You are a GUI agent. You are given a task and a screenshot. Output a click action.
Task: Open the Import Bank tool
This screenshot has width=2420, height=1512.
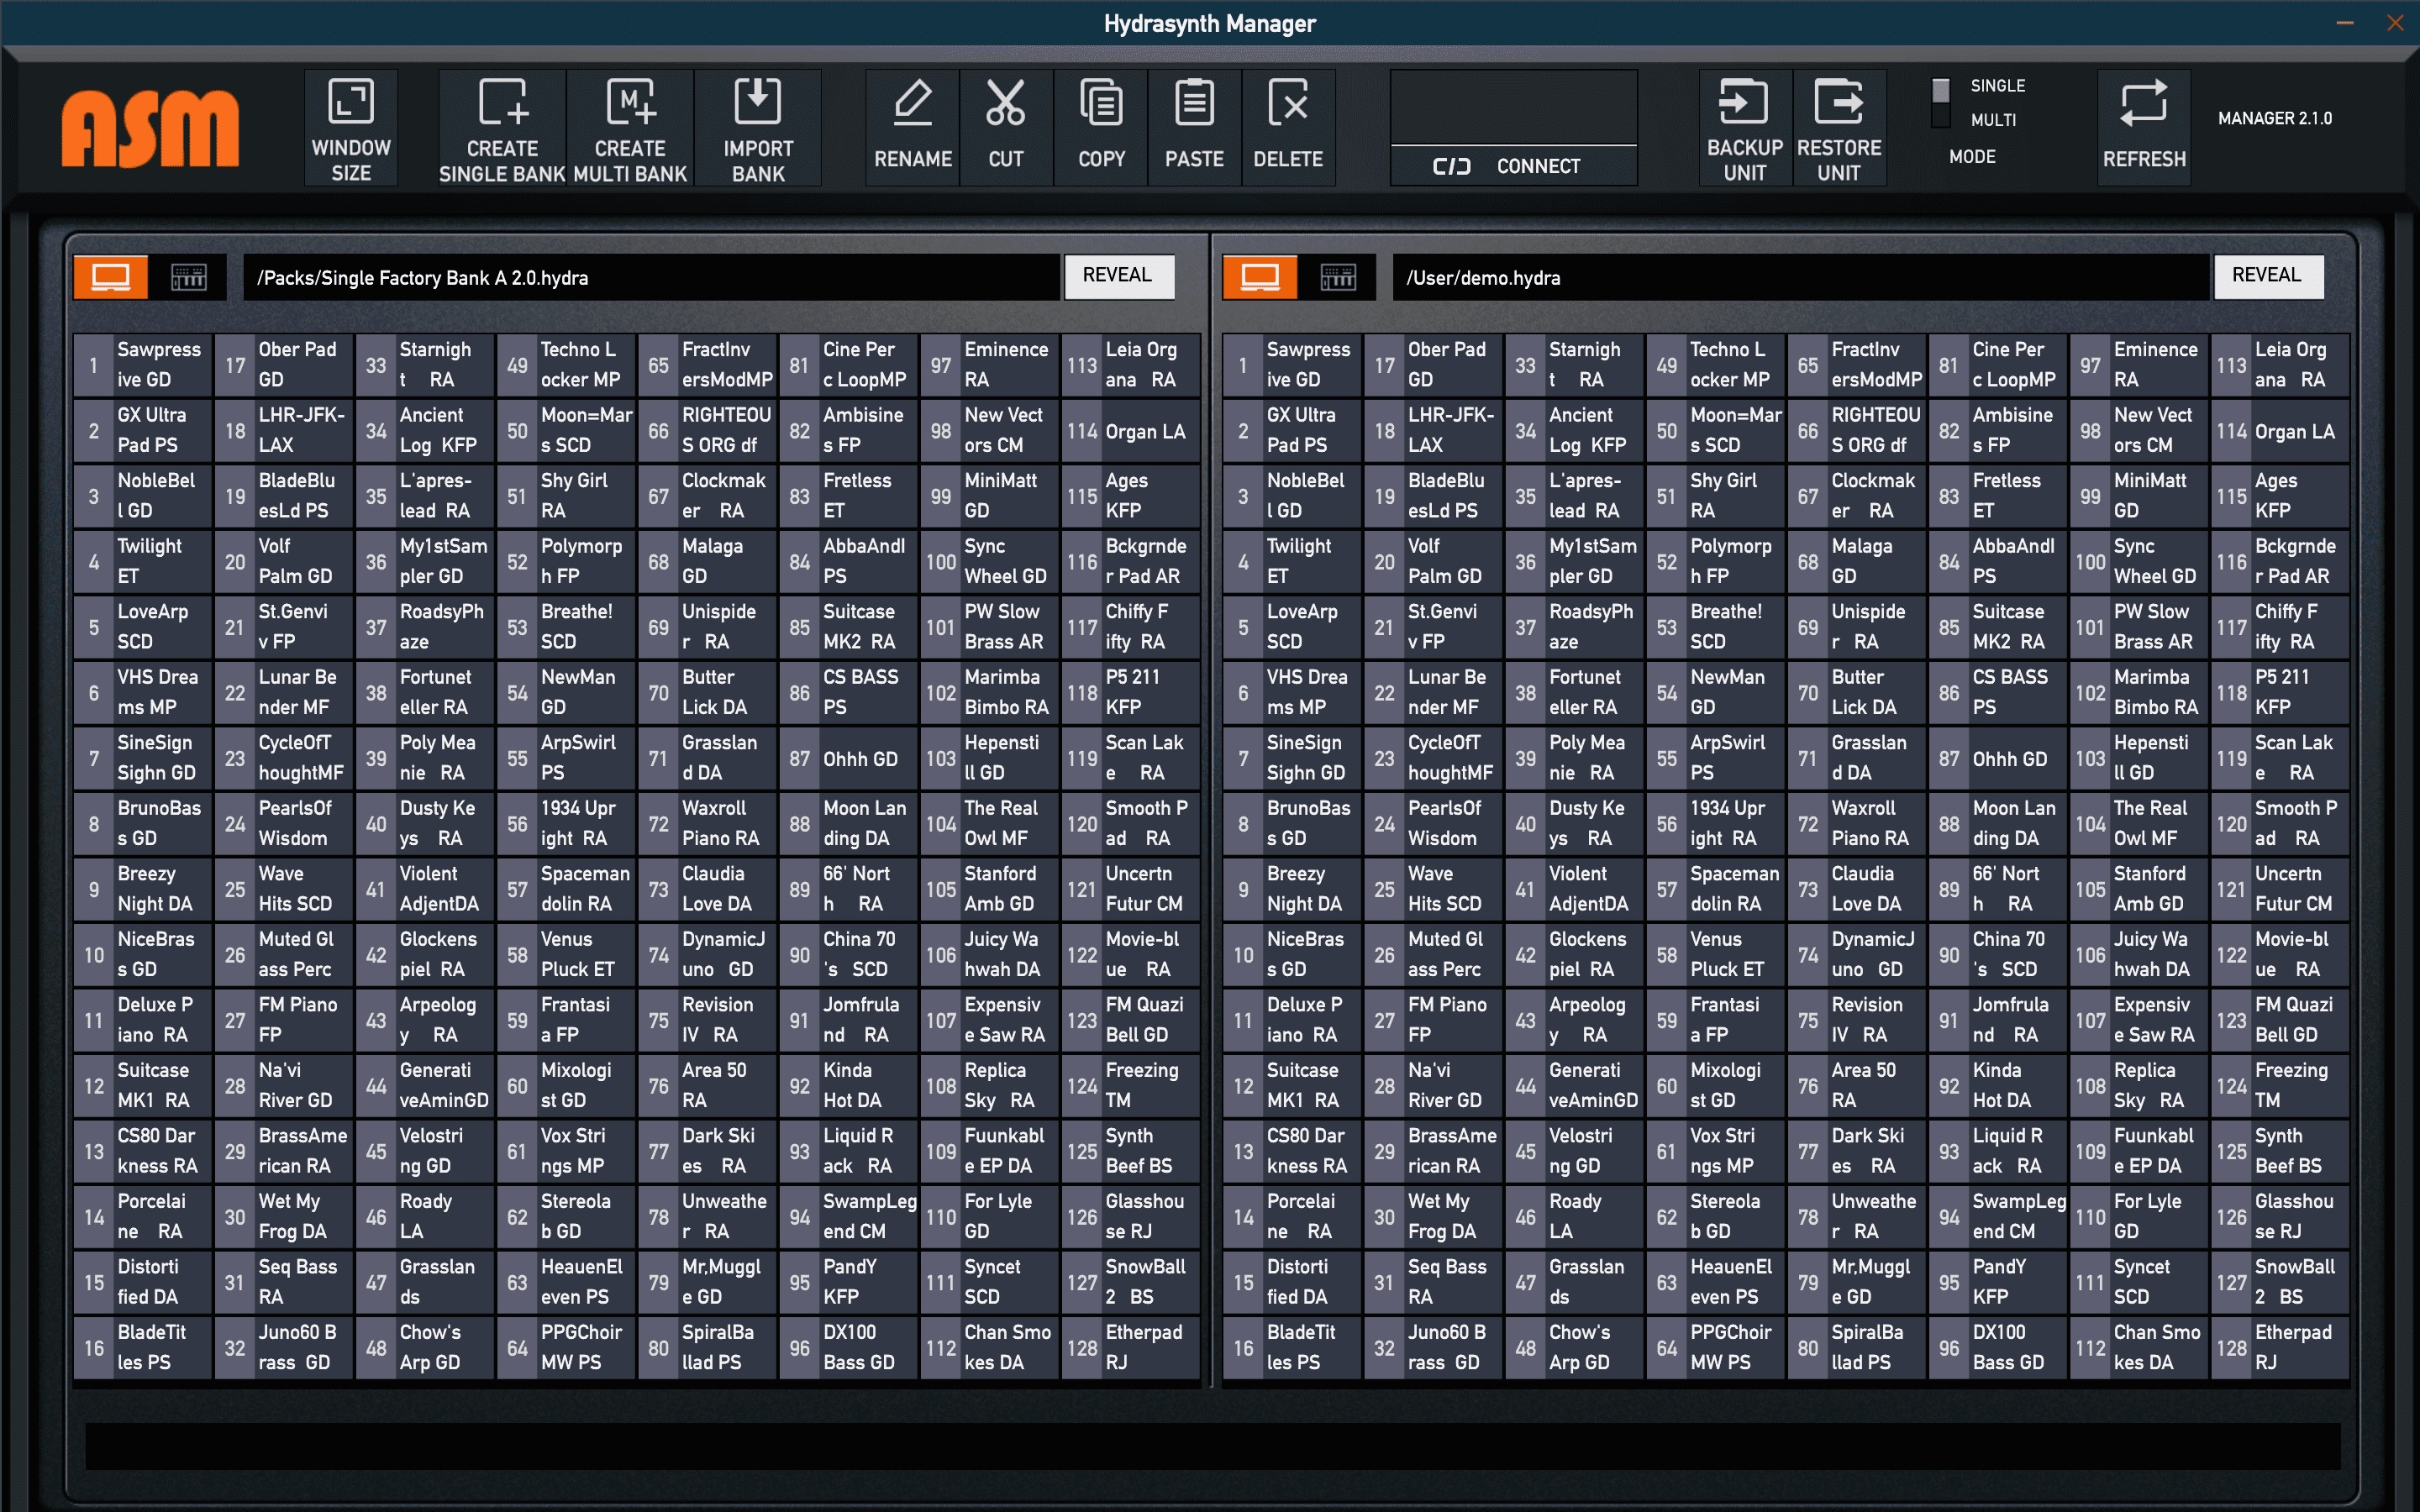coord(758,128)
